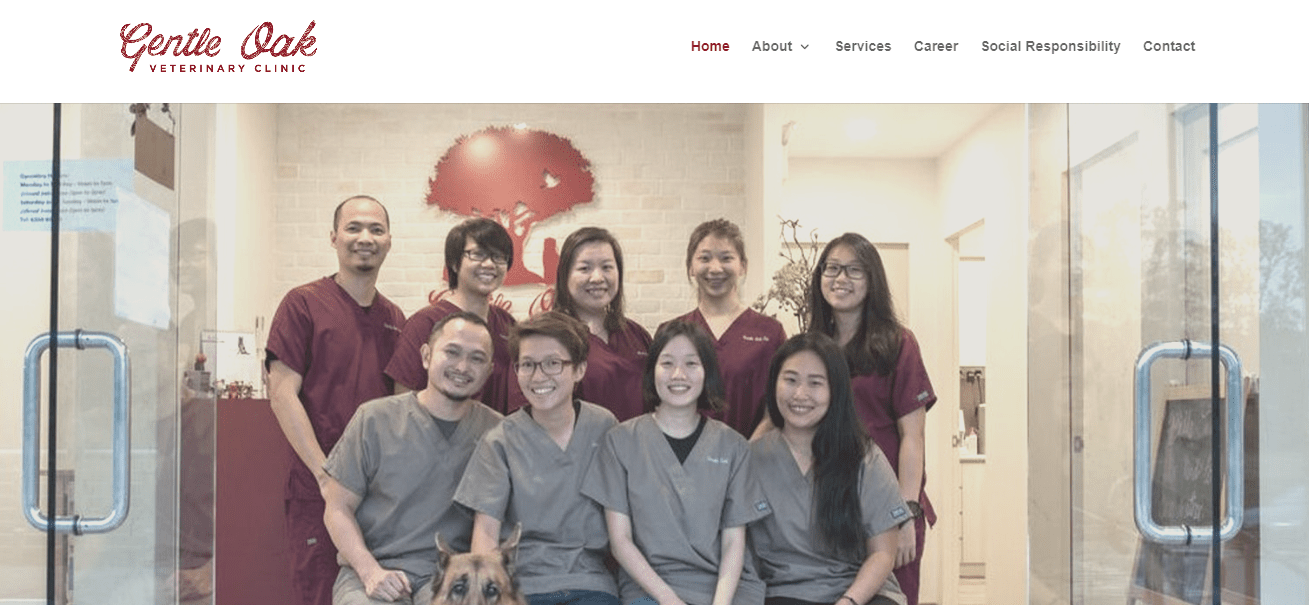The height and width of the screenshot is (605, 1309).
Task: Visit the Career page
Action: coord(936,46)
